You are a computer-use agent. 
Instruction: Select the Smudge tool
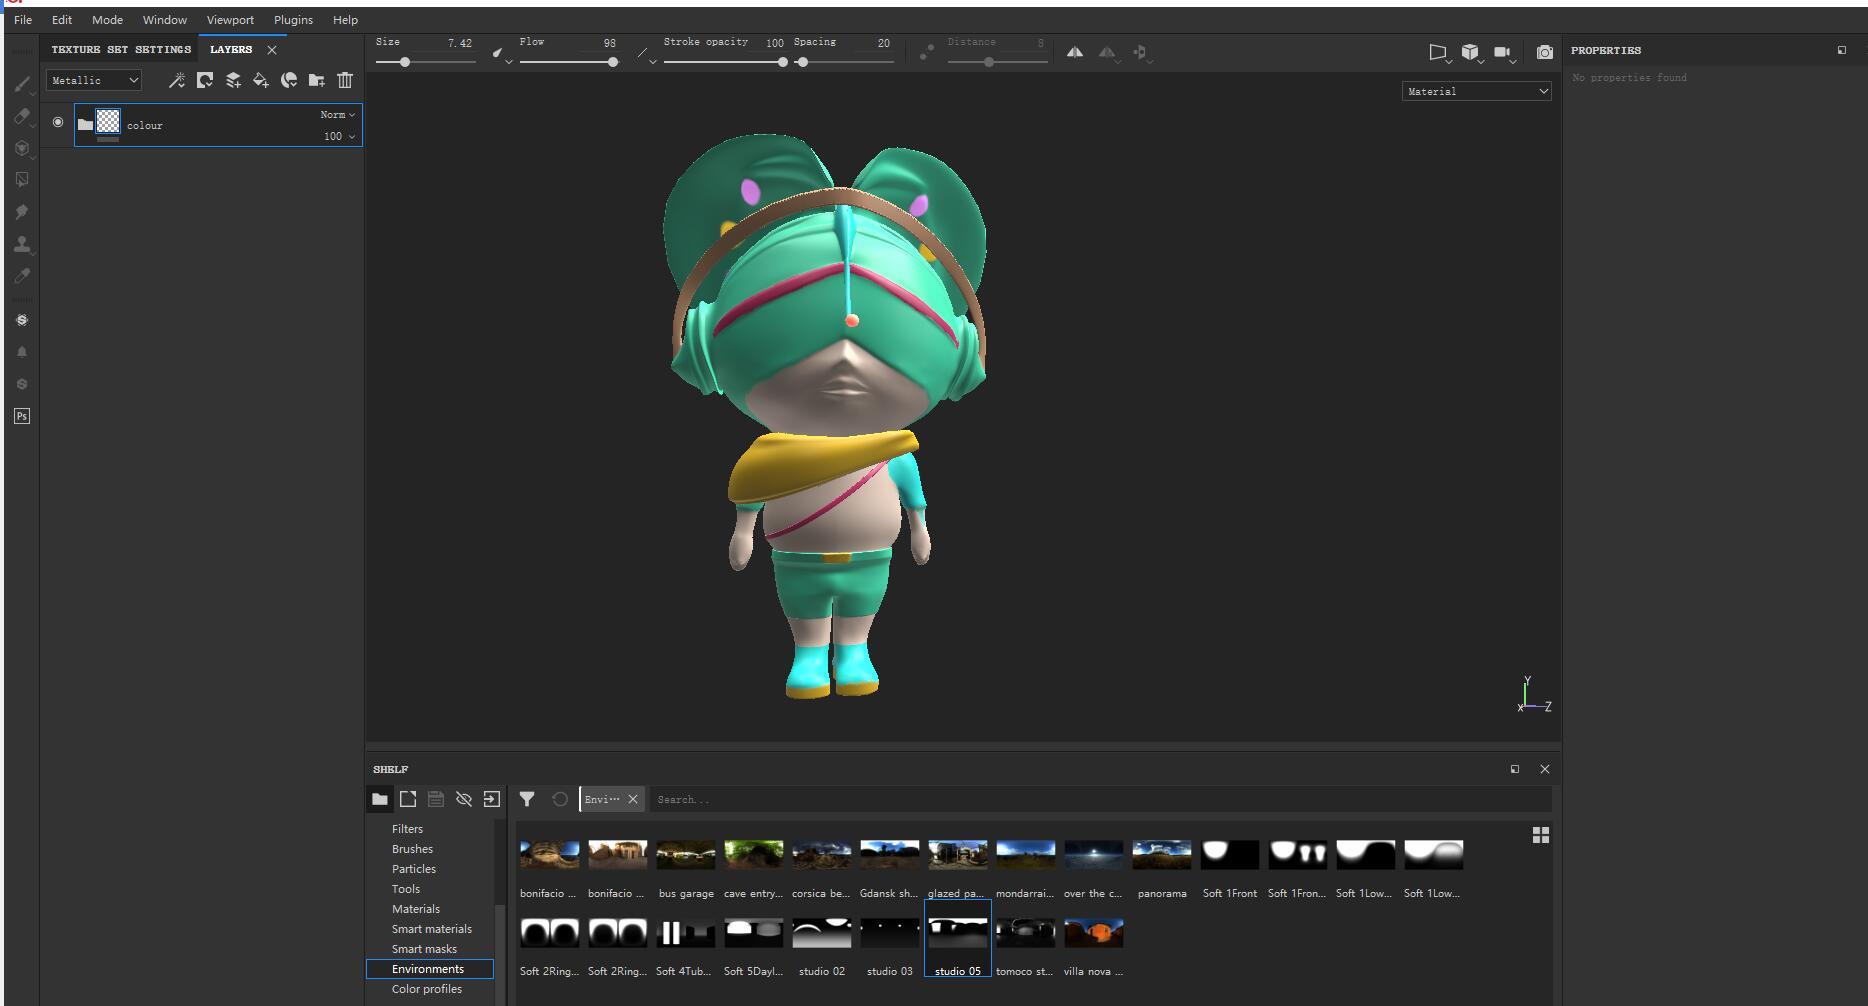coord(22,212)
